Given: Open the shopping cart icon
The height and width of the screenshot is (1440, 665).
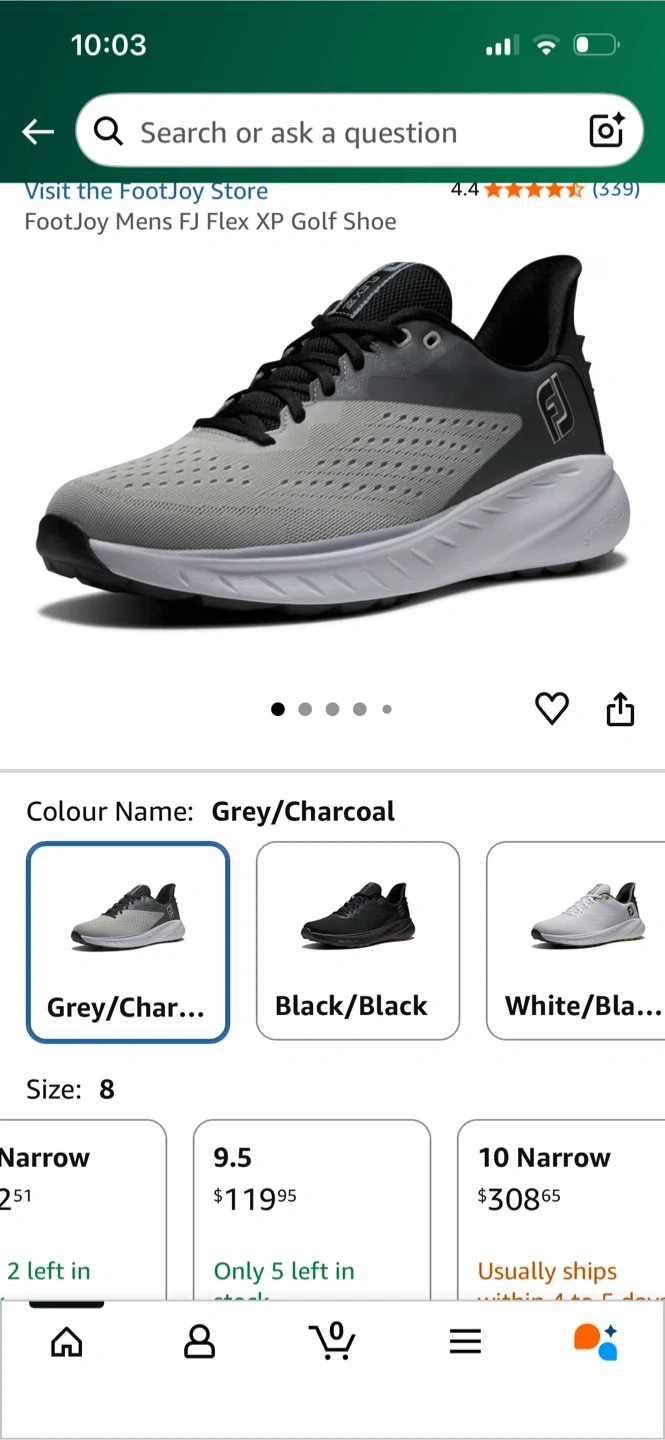Looking at the screenshot, I should click(x=333, y=1340).
